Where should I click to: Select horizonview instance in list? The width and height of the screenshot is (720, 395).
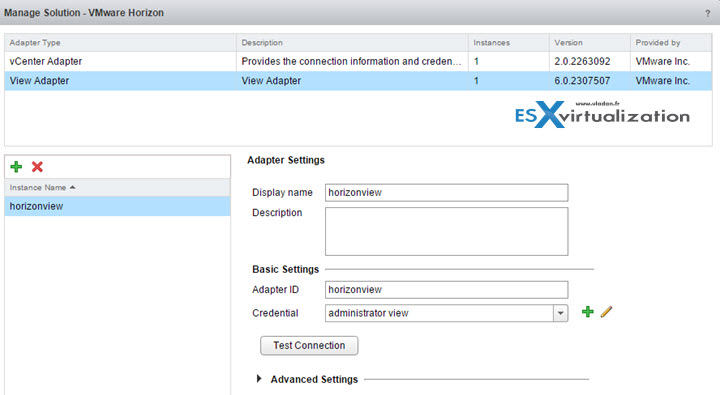[118, 206]
